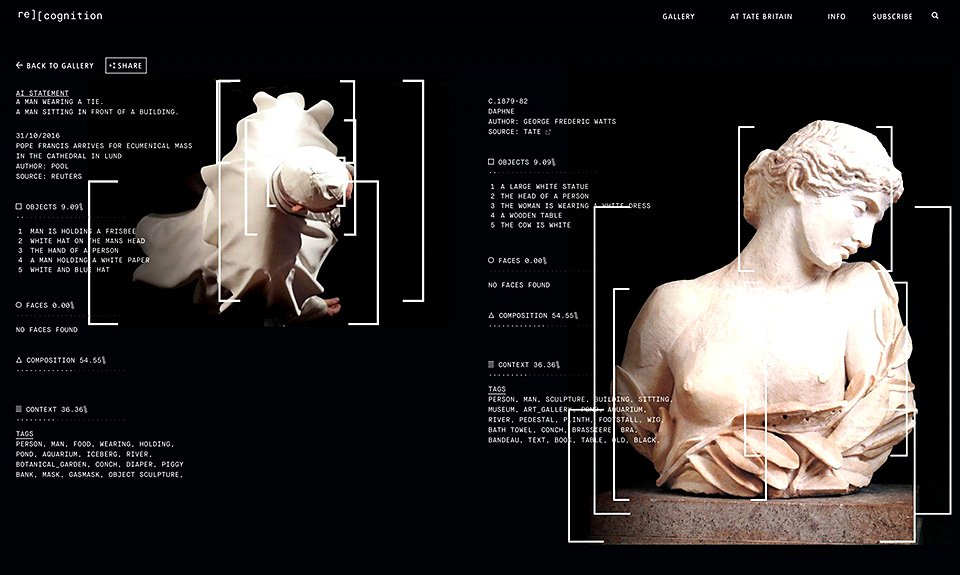Click the 'DAPHNE' title text
Screen dimensions: 960x575
tap(501, 111)
